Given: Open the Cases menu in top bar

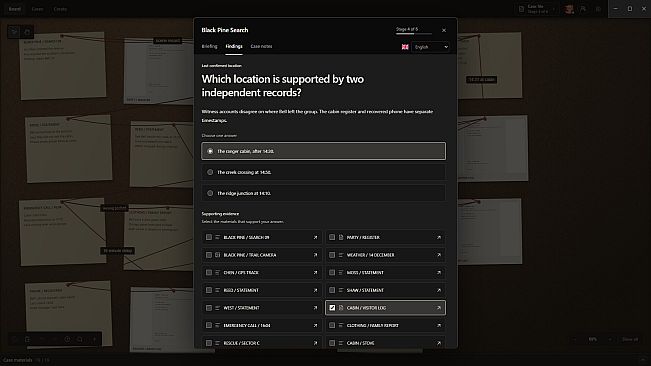Looking at the screenshot, I should point(37,9).
